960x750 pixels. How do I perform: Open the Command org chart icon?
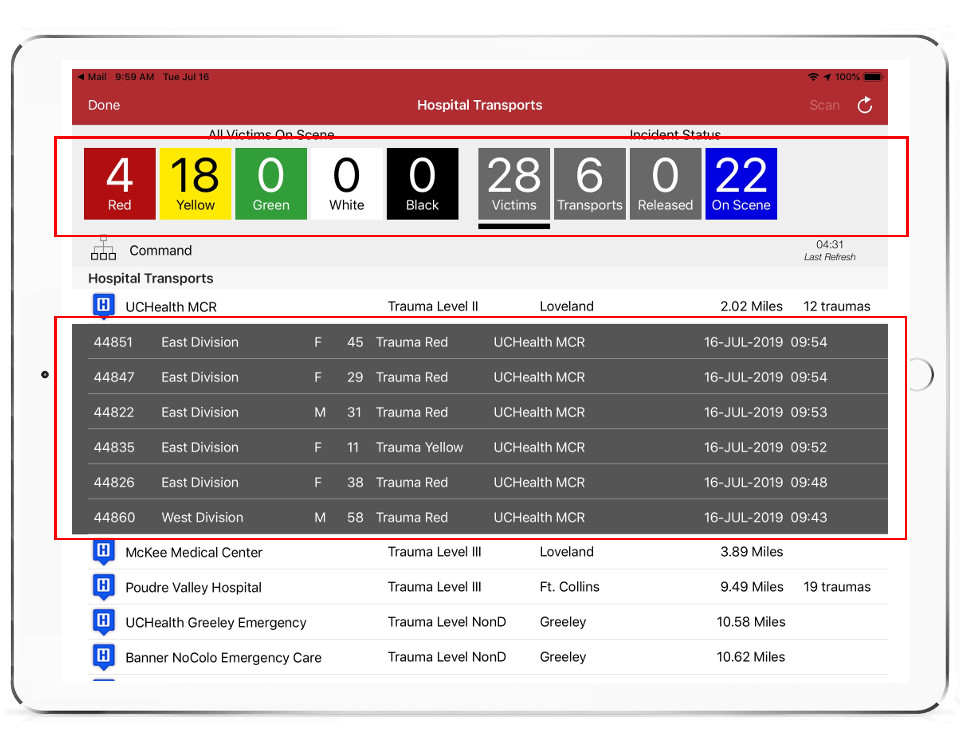[103, 249]
